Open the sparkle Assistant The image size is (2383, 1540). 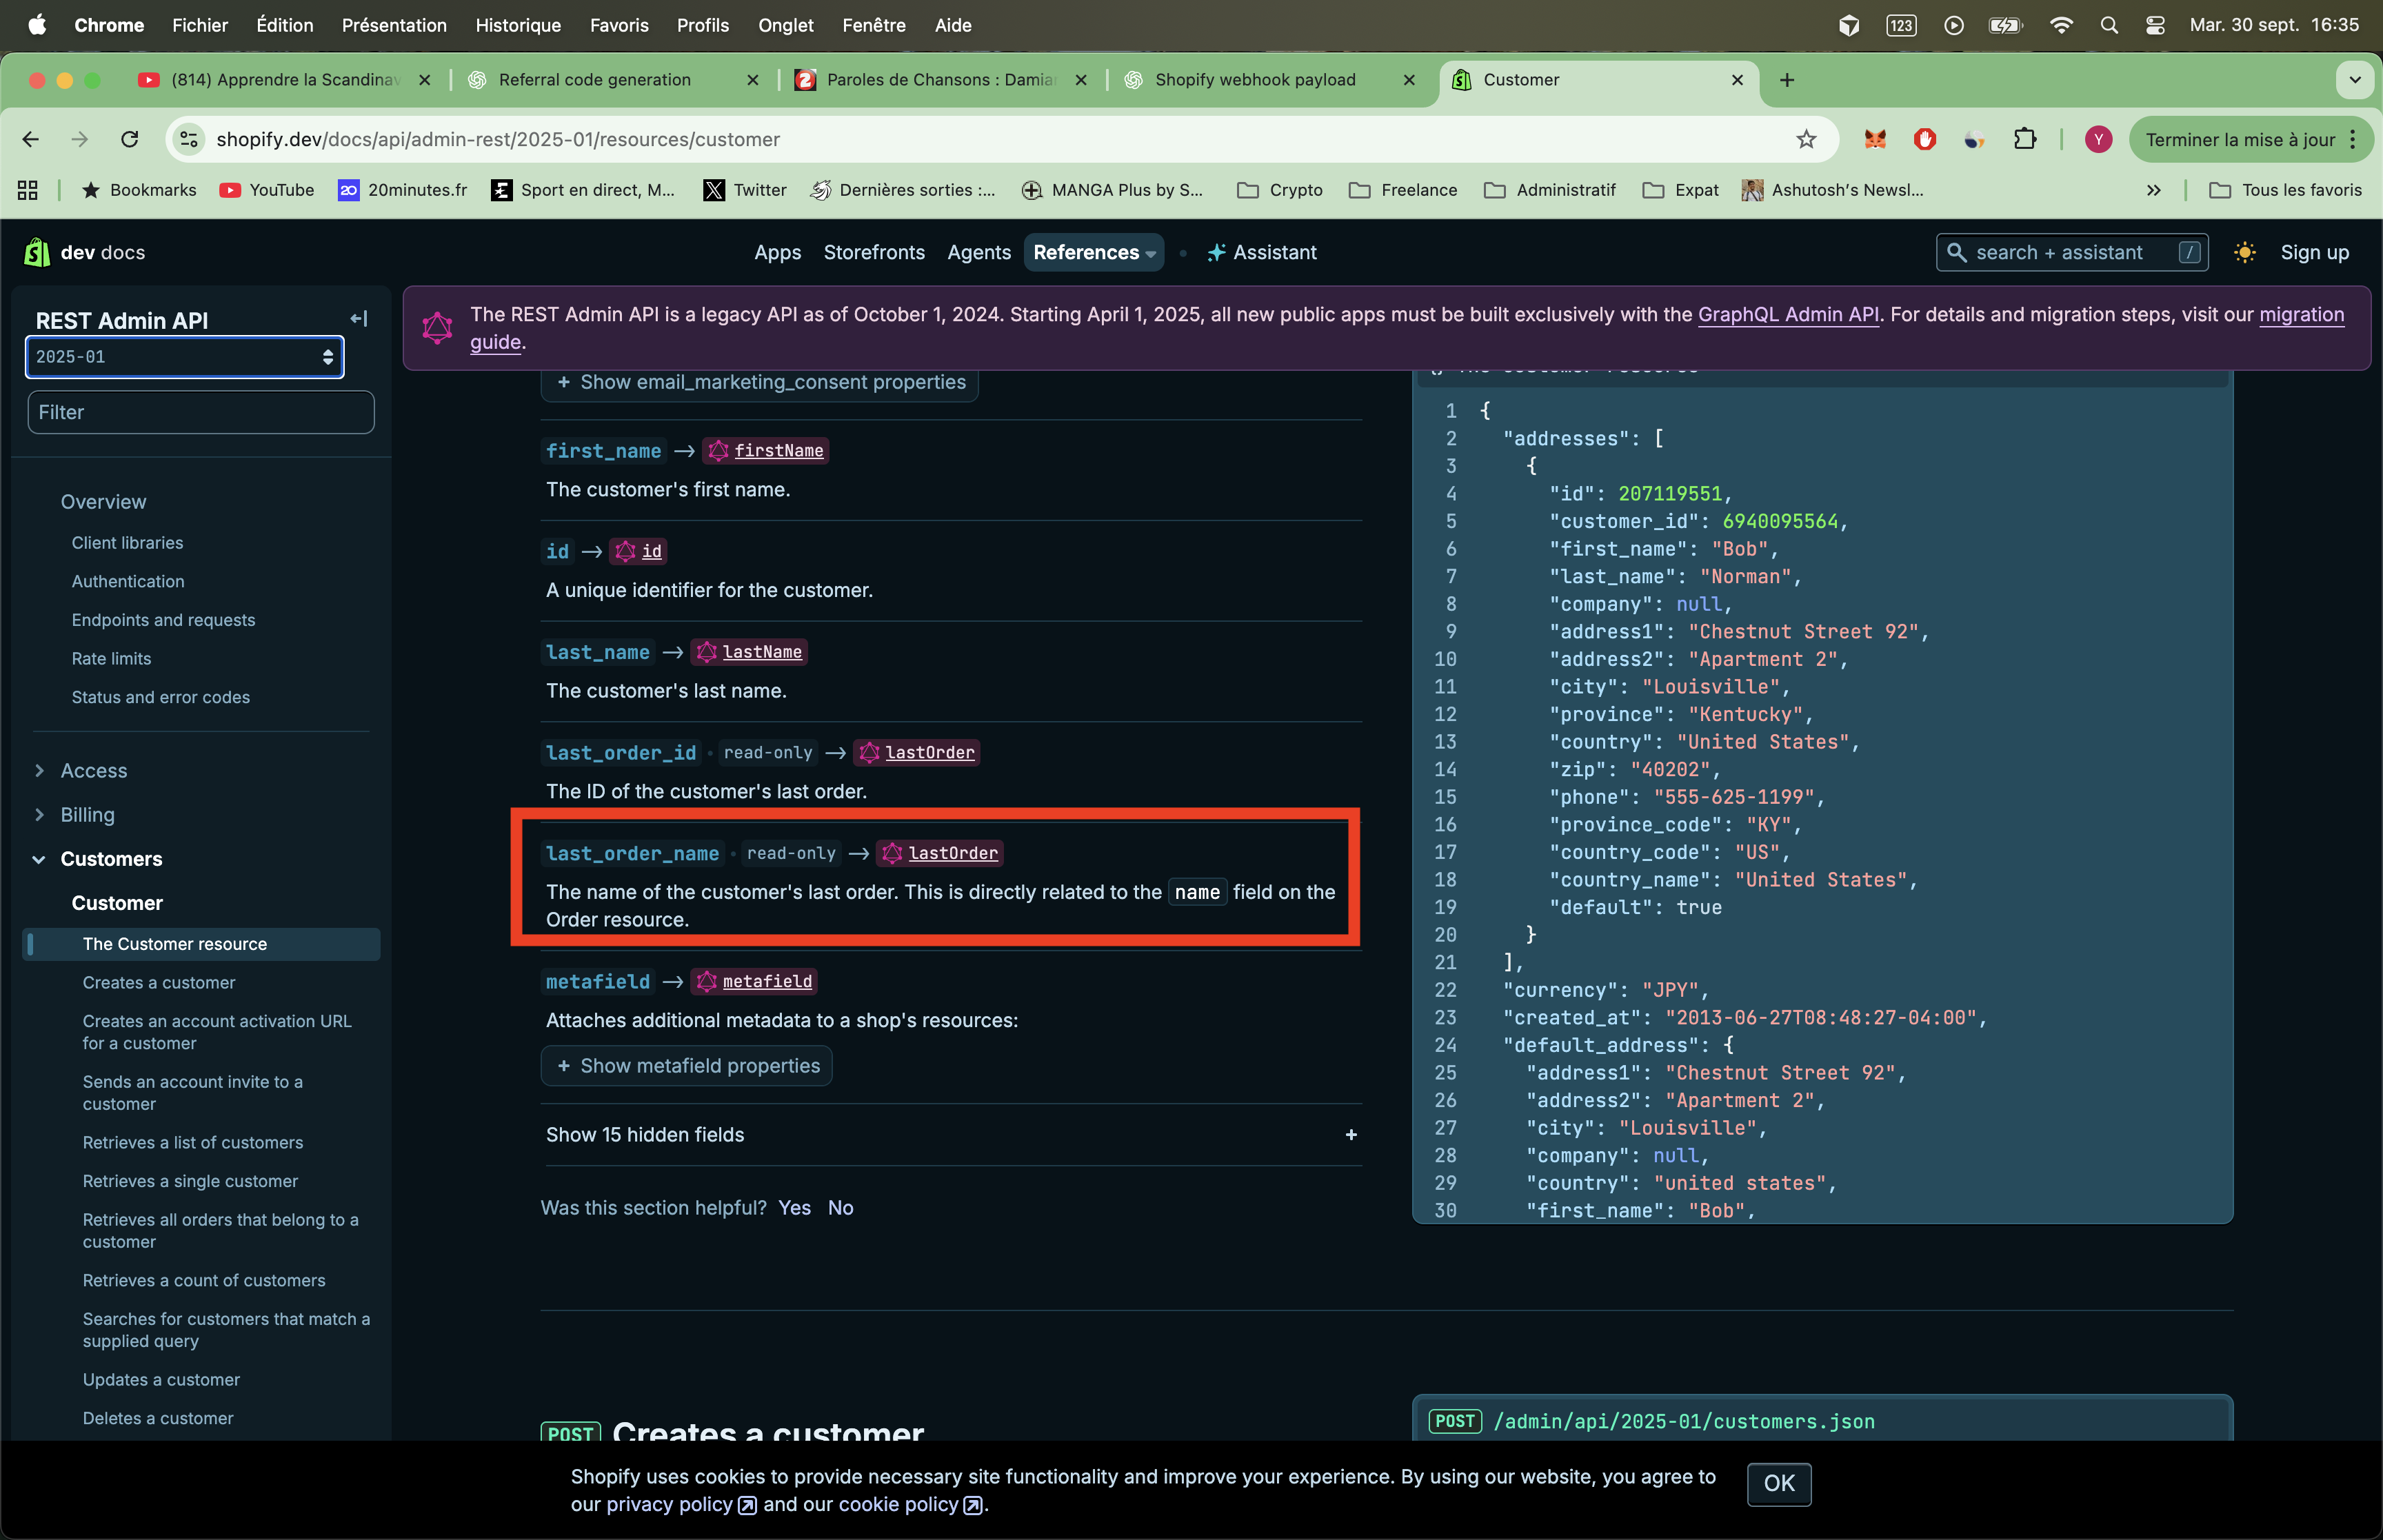pyautogui.click(x=1262, y=252)
